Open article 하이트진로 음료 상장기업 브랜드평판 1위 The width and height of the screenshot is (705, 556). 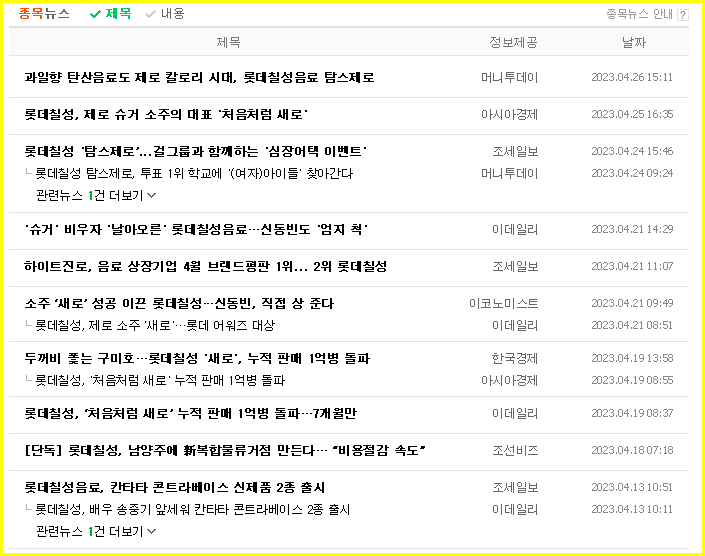click(x=205, y=267)
